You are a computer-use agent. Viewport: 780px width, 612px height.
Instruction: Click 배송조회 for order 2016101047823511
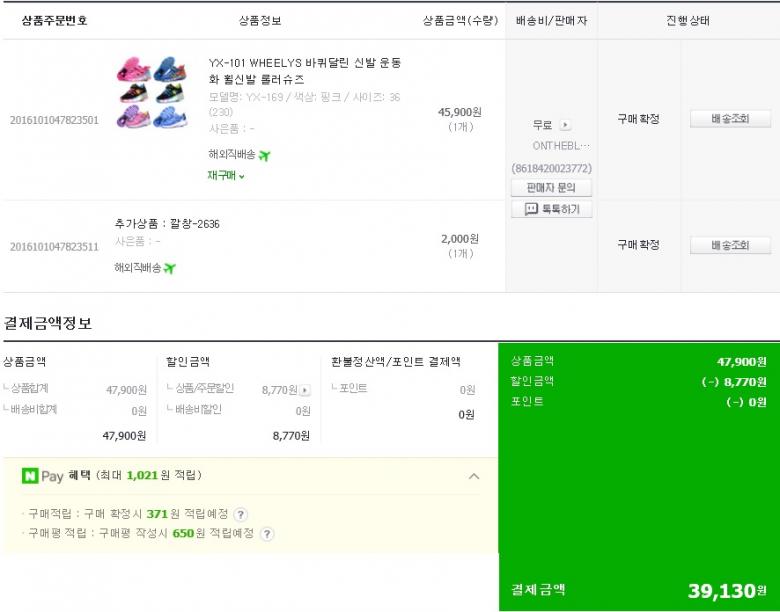[x=730, y=246]
